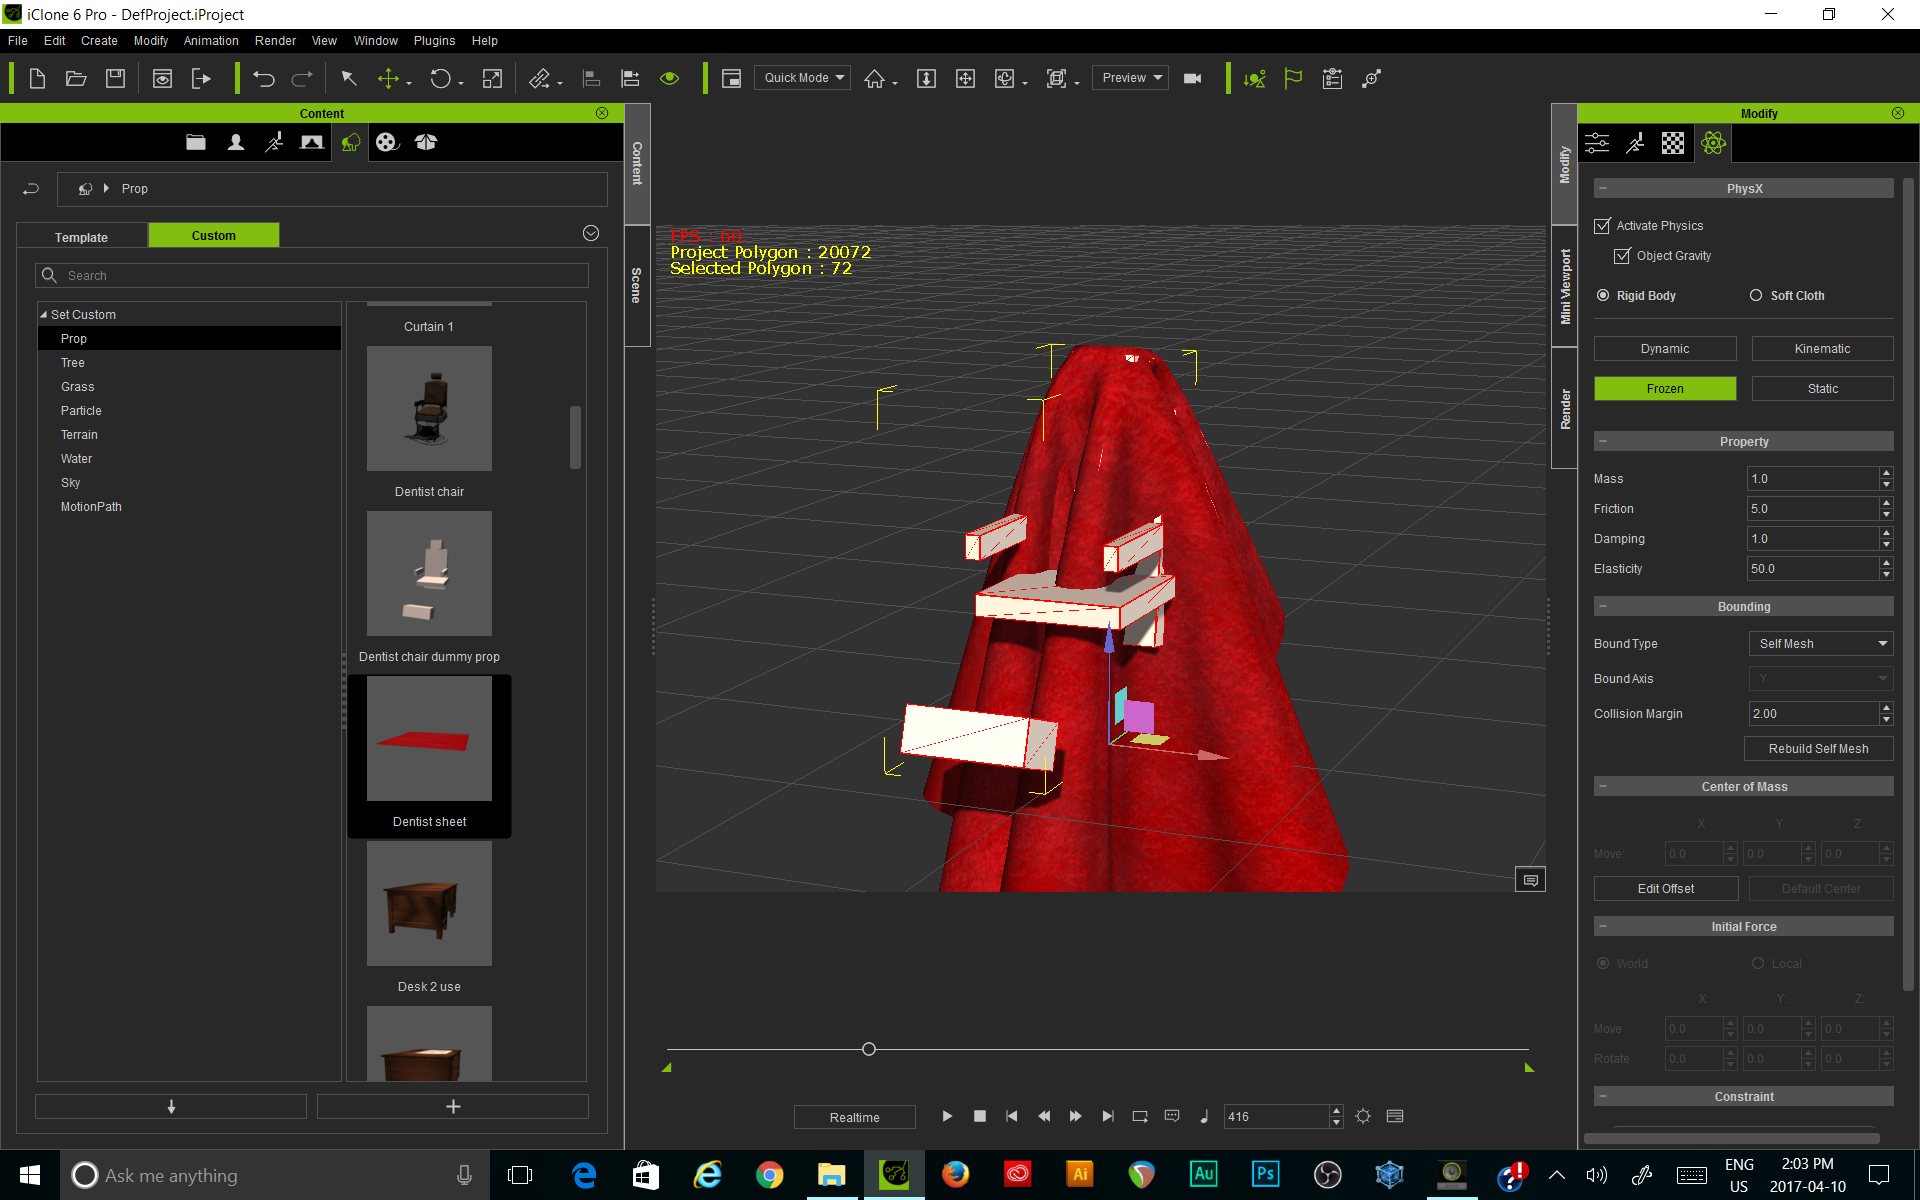This screenshot has height=1200, width=1920.
Task: Click the down arrow apply button
Action: click(171, 1107)
